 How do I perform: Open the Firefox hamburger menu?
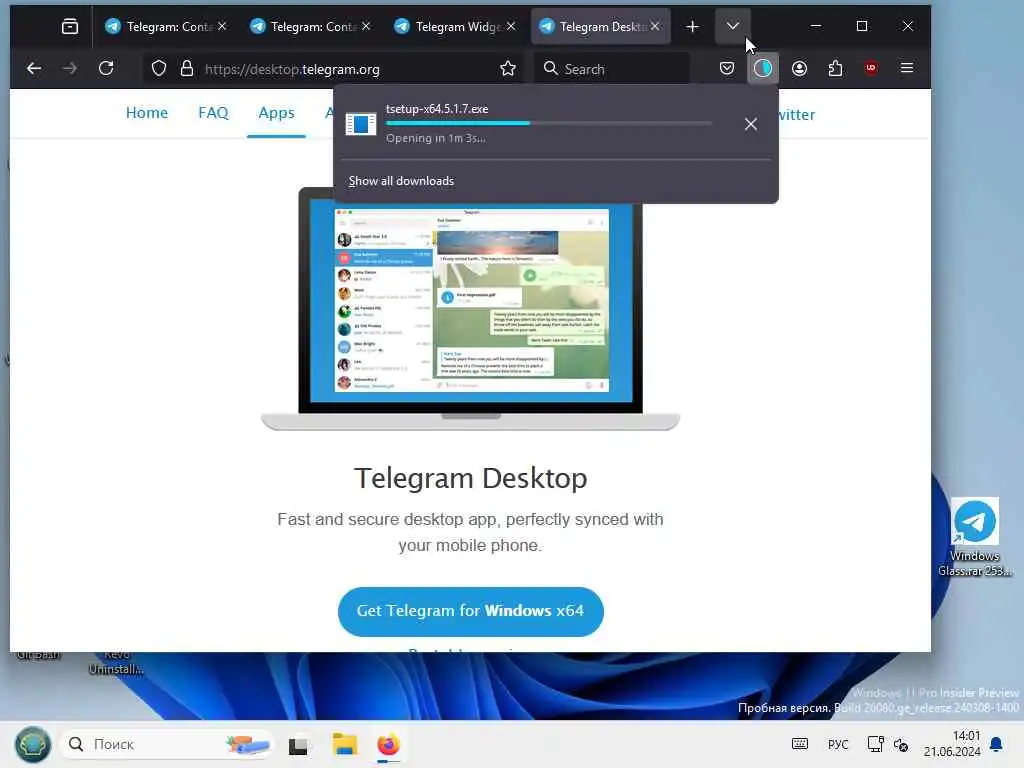tap(906, 69)
